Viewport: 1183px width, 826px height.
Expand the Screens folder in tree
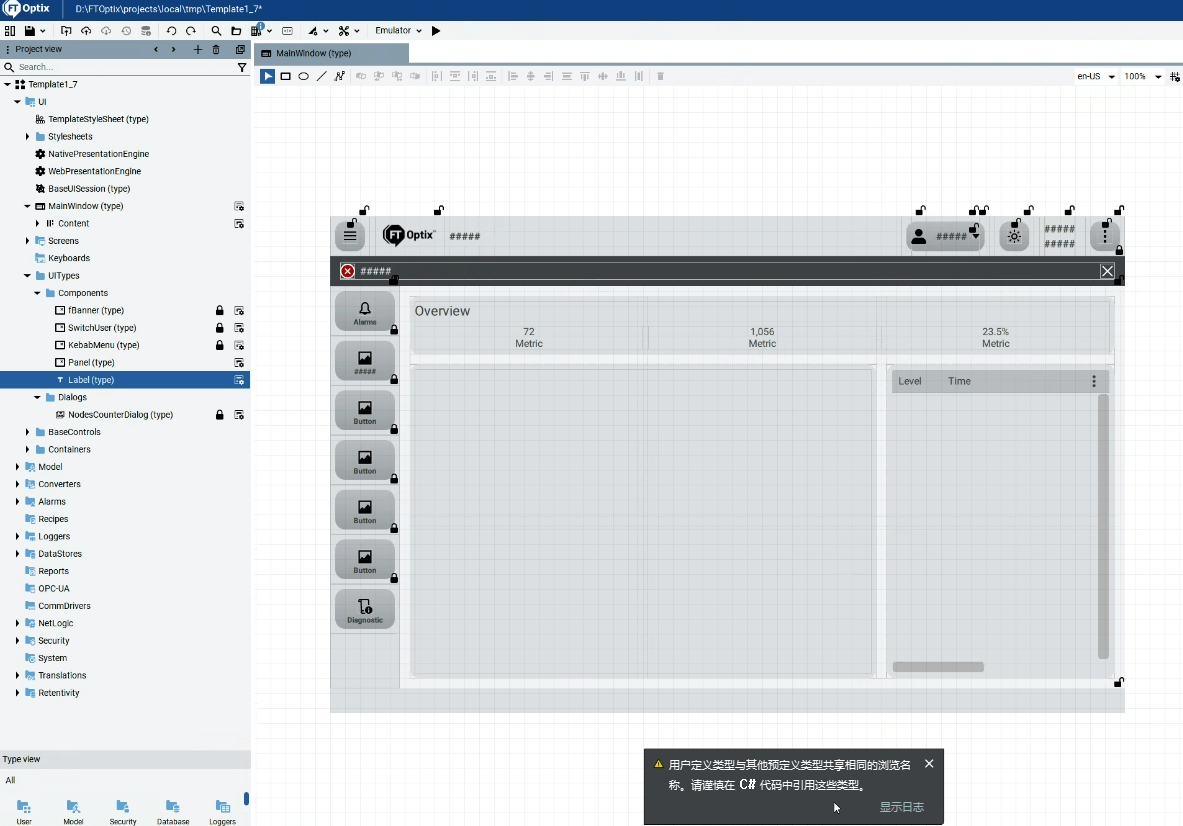point(28,241)
